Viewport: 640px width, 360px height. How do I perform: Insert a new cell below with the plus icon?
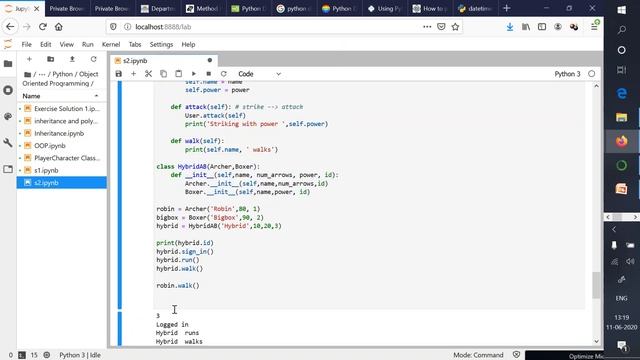pyautogui.click(x=133, y=74)
